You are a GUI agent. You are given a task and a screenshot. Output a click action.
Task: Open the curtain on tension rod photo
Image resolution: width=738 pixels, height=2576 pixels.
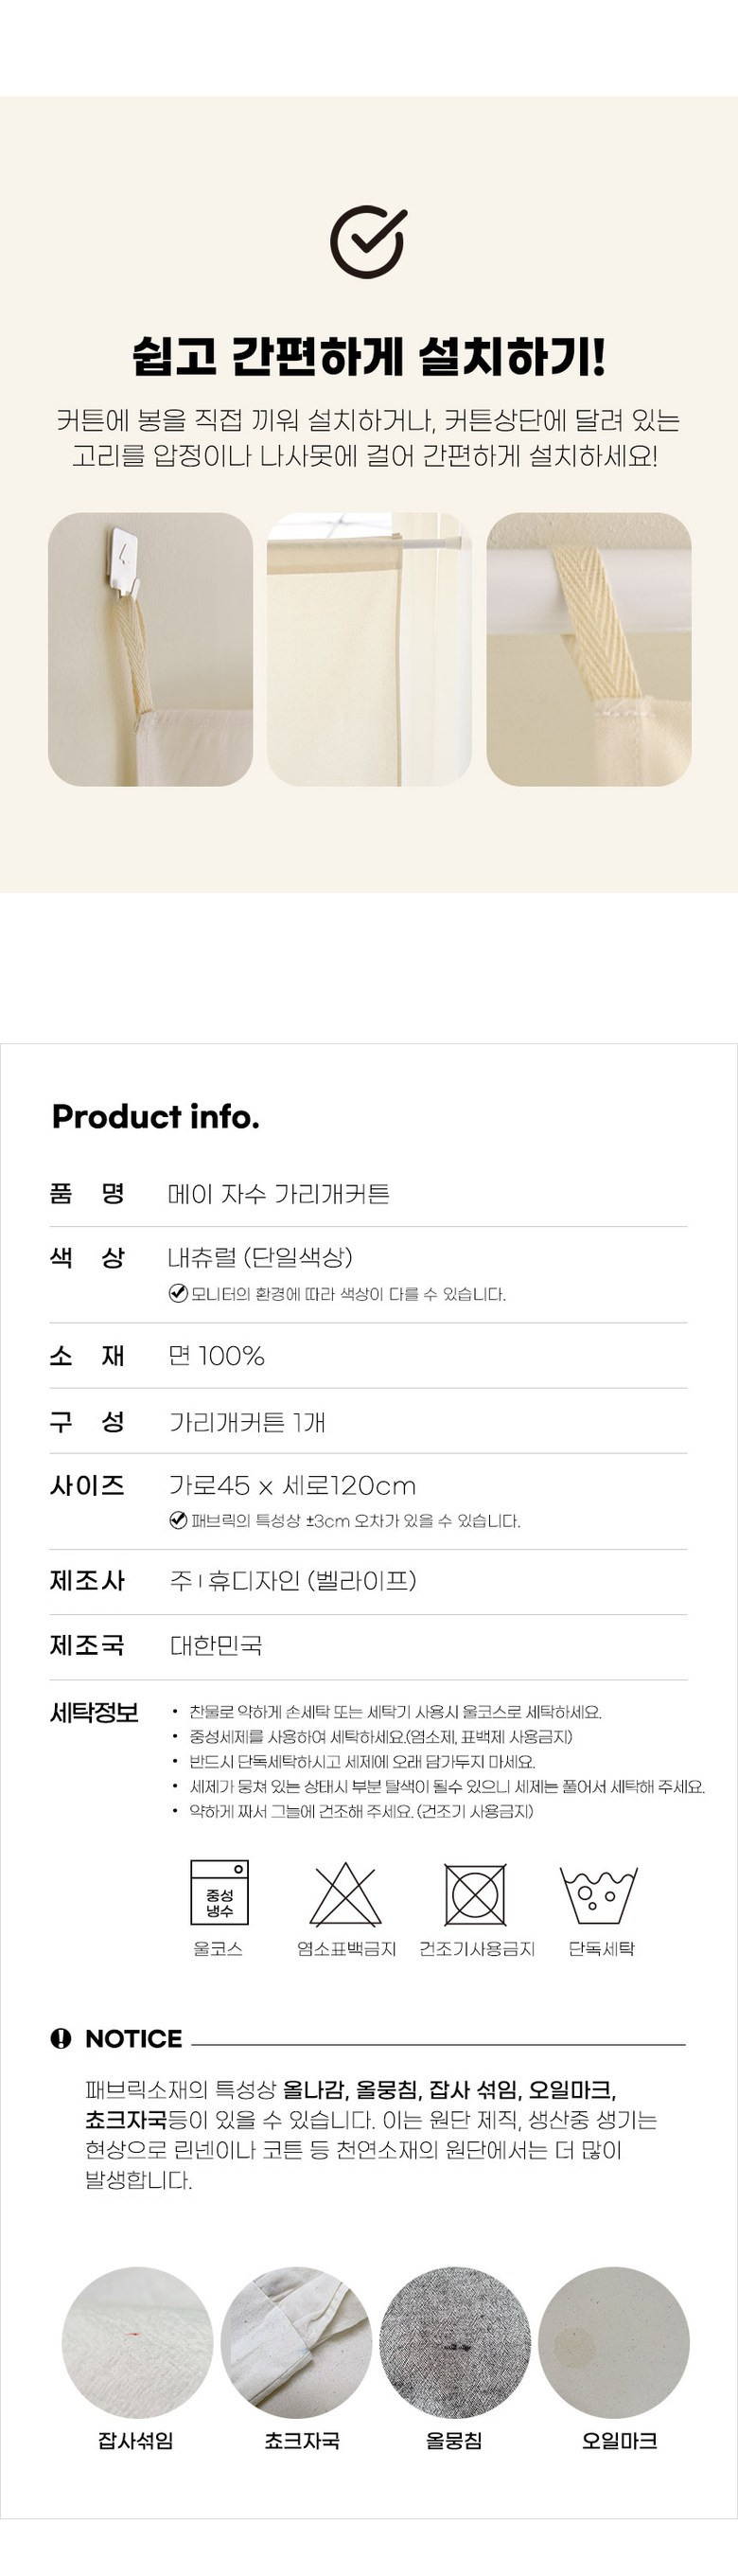[369, 649]
